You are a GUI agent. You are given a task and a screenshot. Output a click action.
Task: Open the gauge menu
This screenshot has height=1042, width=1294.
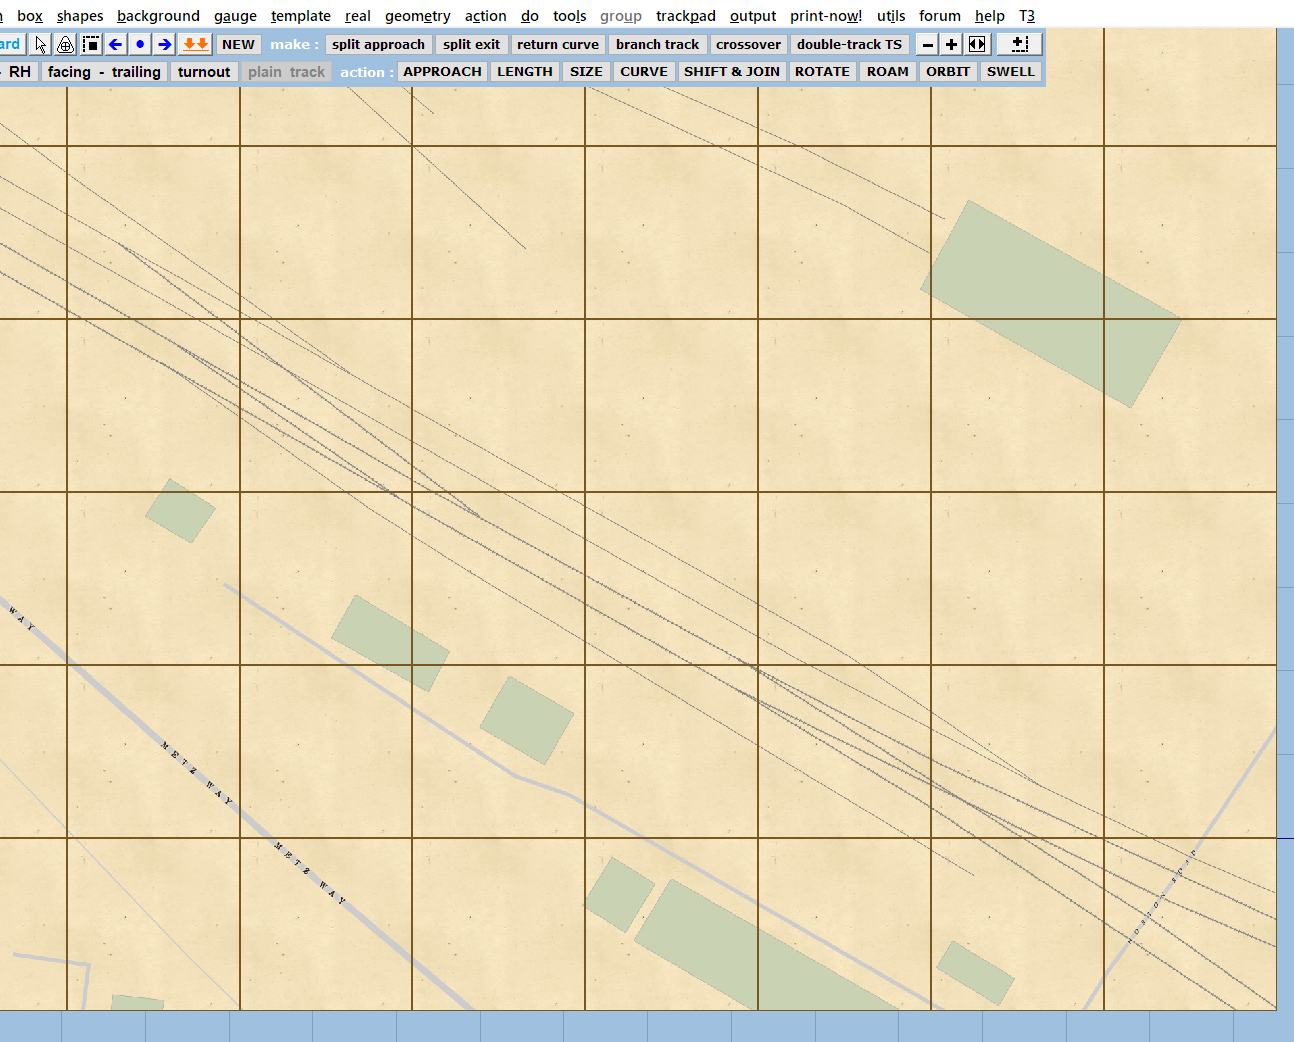click(235, 16)
